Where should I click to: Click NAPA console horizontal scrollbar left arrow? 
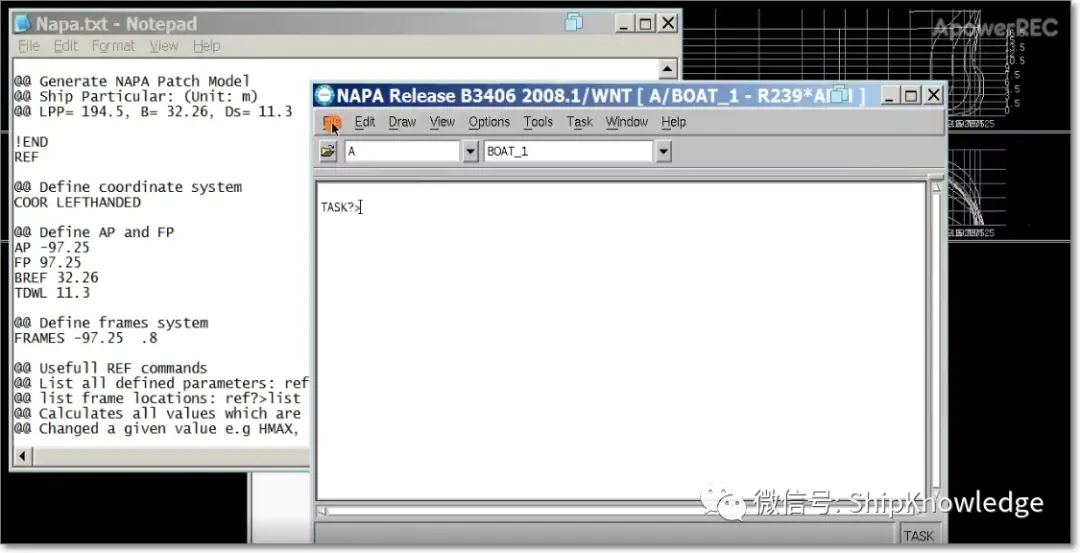tap(322, 512)
